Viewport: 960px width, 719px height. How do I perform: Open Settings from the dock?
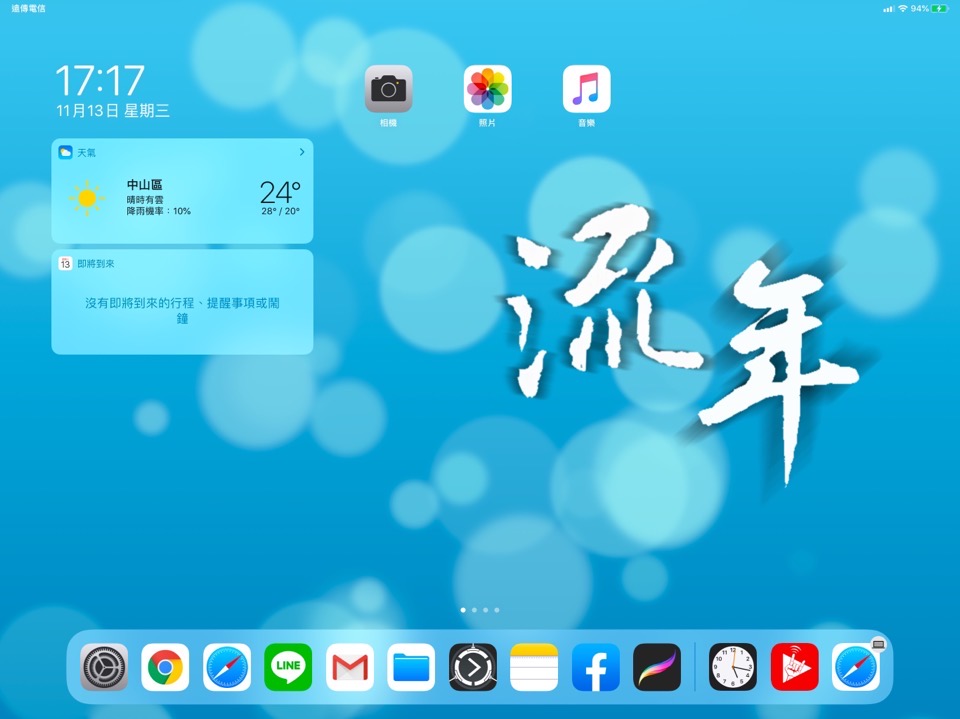(x=104, y=667)
